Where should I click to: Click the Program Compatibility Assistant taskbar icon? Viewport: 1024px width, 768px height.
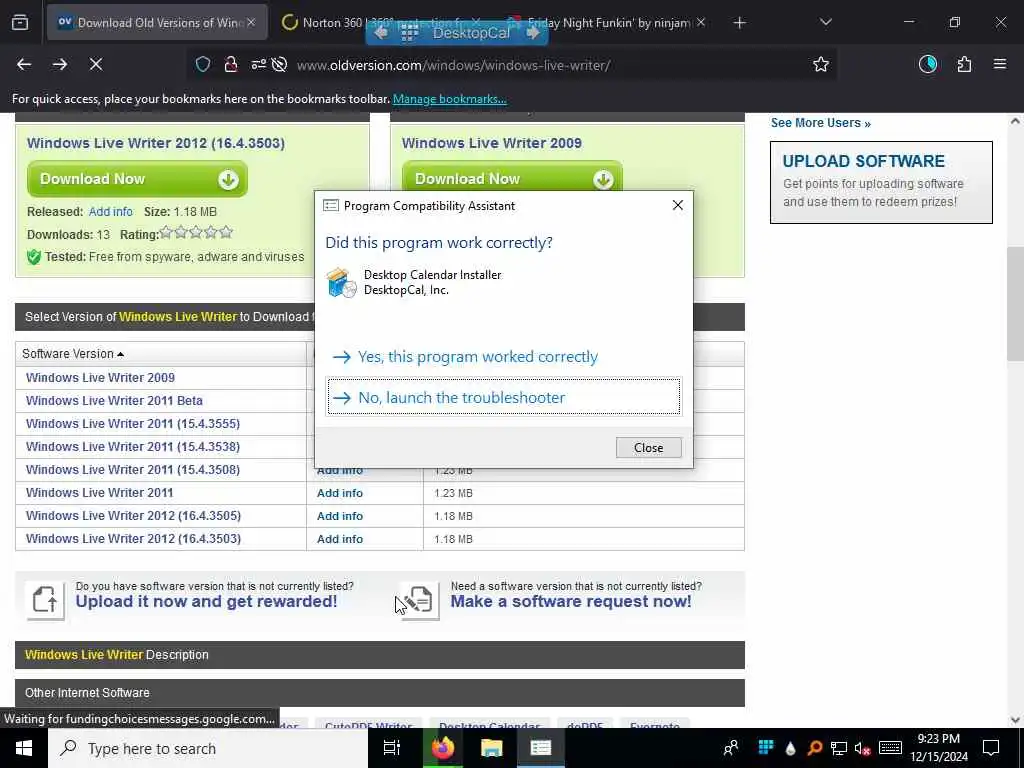click(541, 748)
